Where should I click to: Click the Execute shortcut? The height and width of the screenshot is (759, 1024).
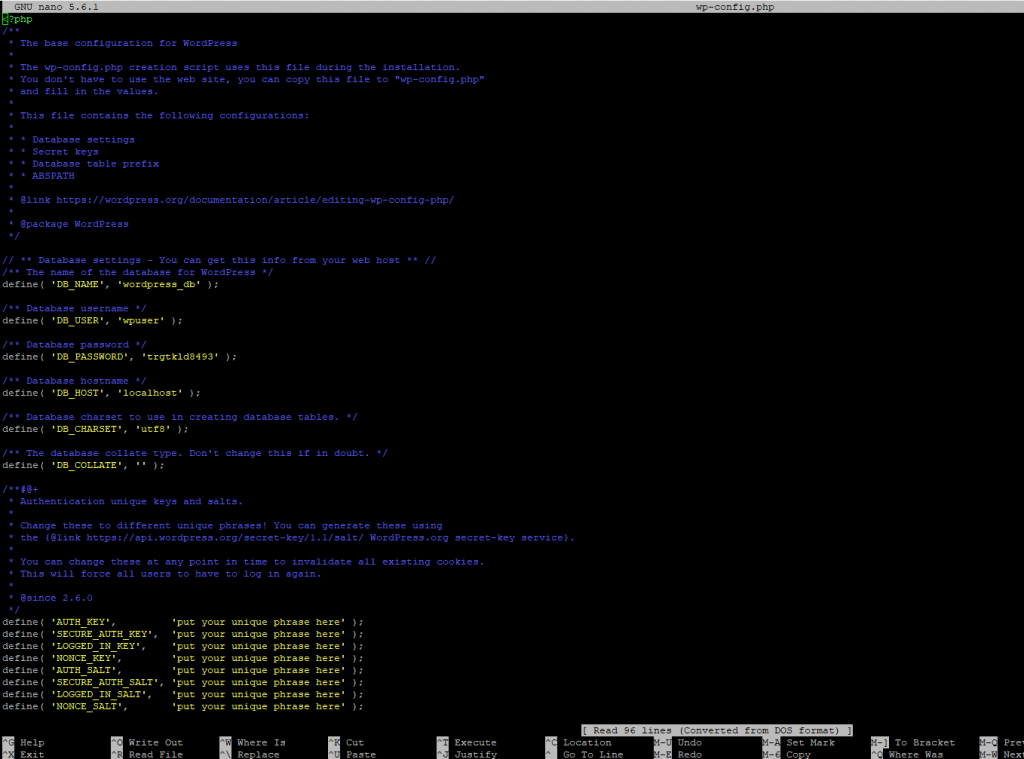(x=475, y=743)
